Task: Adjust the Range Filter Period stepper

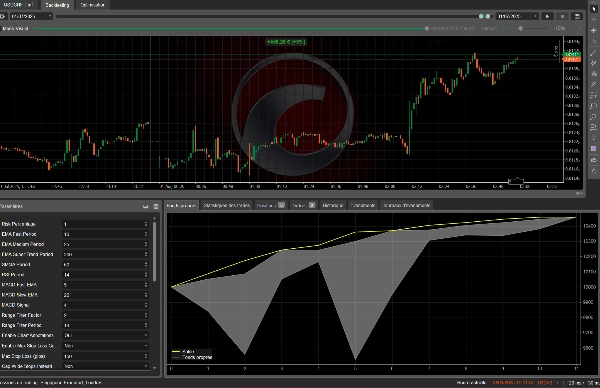Action: (146, 325)
